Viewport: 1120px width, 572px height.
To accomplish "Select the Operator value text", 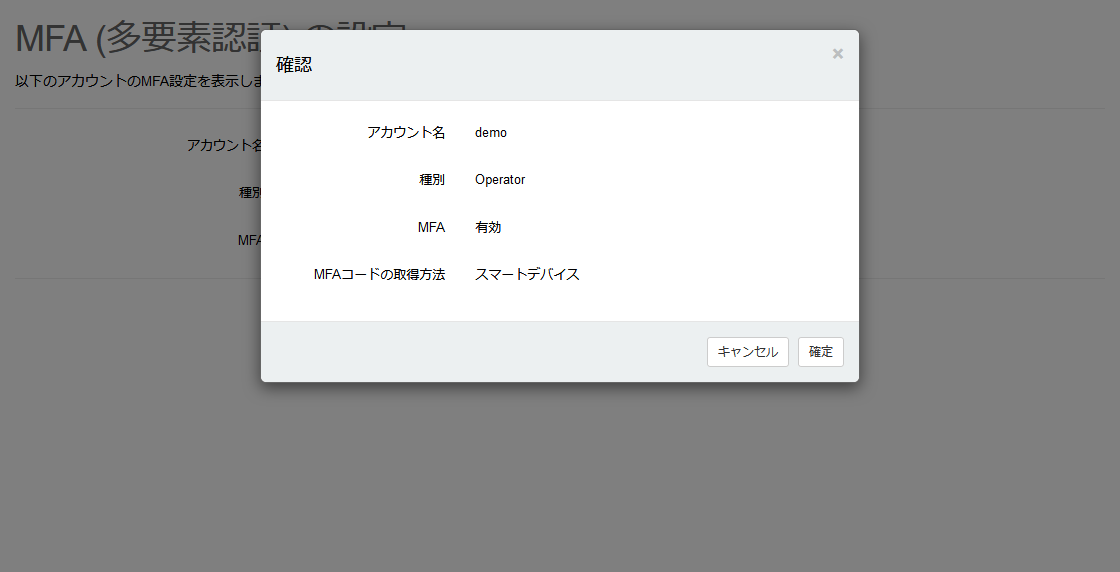I will pyautogui.click(x=500, y=180).
